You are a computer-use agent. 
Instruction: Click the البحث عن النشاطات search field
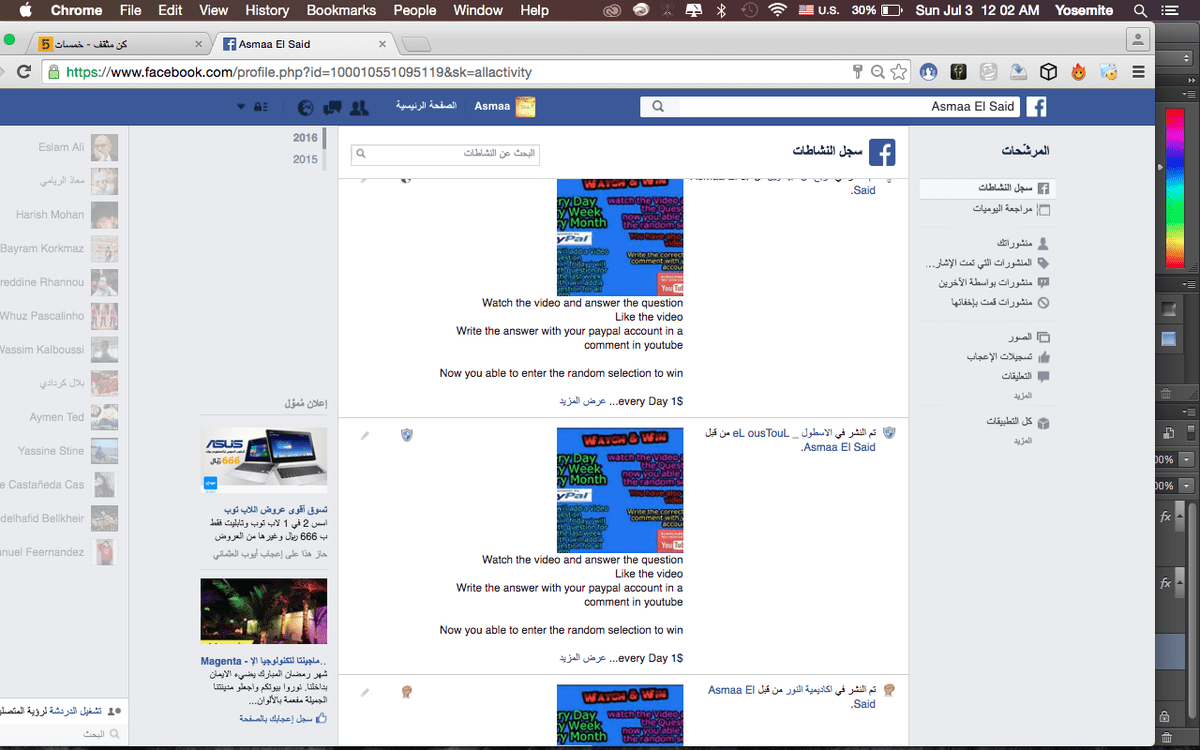click(445, 155)
